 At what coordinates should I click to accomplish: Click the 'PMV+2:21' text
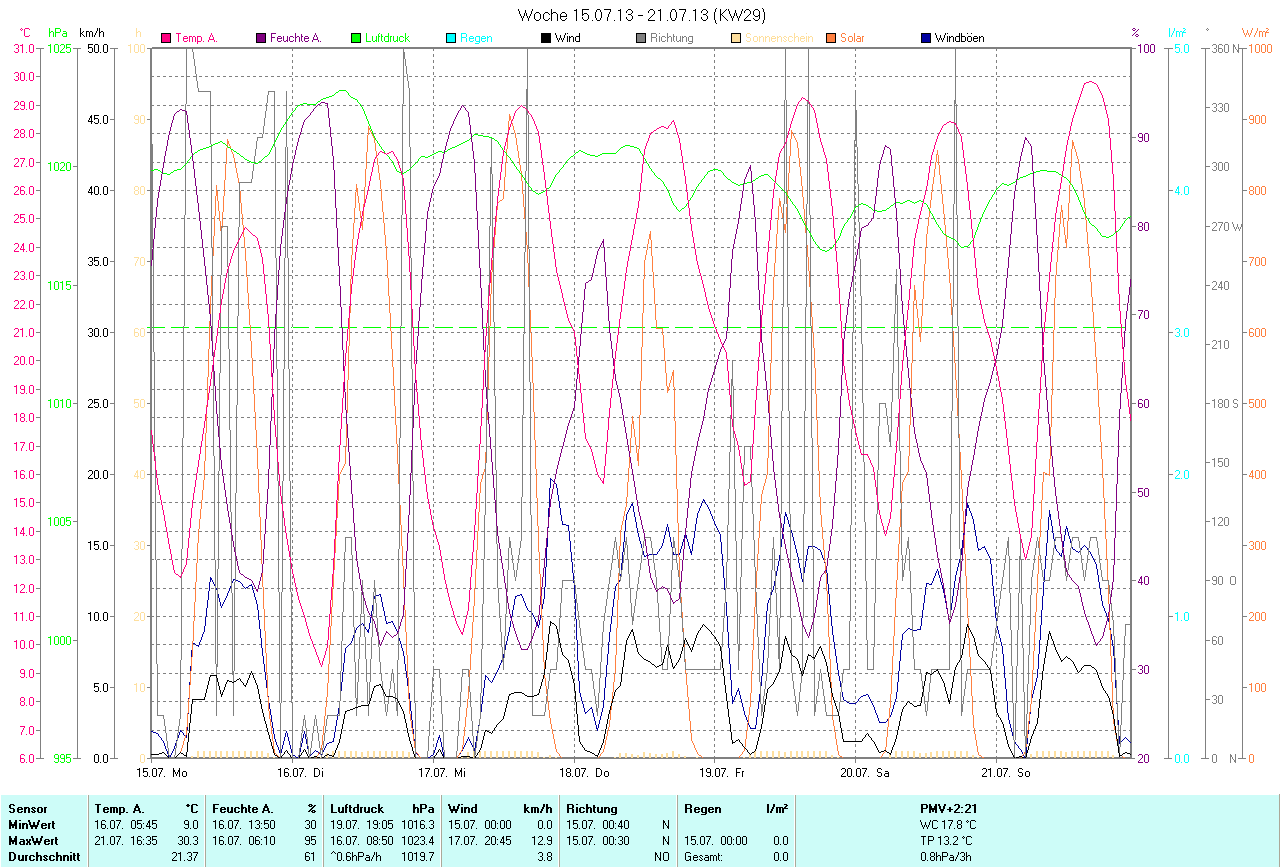click(x=951, y=808)
